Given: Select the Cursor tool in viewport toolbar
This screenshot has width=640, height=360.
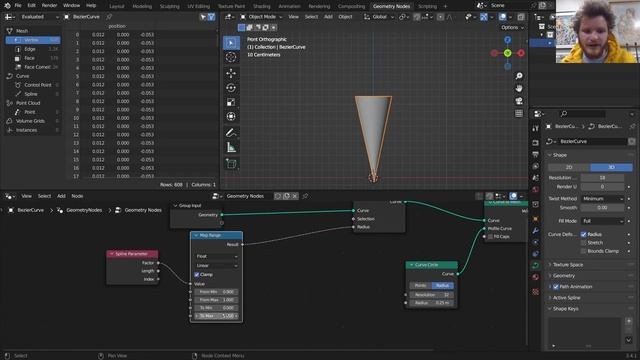Looking at the screenshot, I should tap(231, 57).
